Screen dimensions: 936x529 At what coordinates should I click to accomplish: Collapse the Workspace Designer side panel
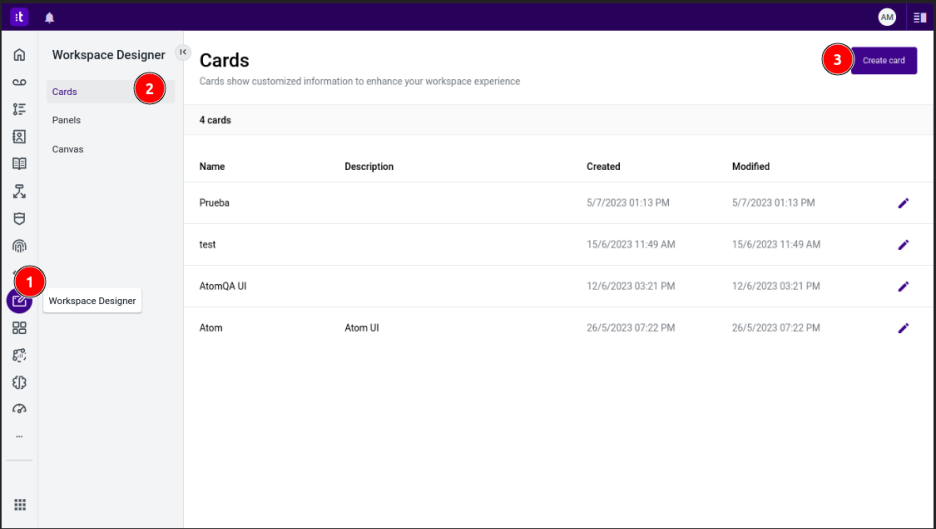pyautogui.click(x=182, y=52)
